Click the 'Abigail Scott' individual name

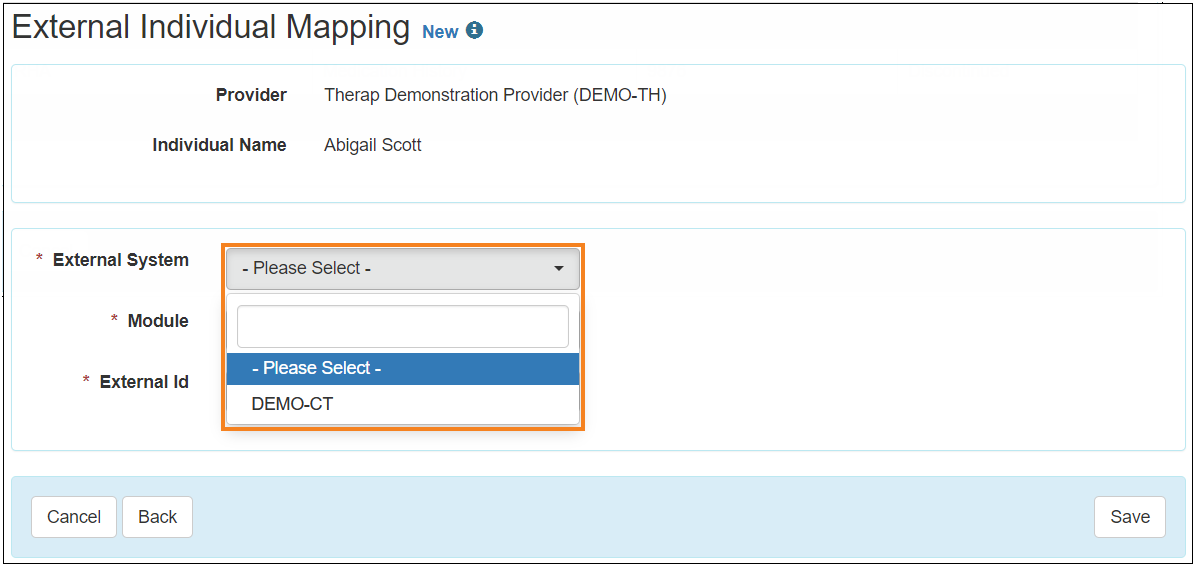pos(372,145)
